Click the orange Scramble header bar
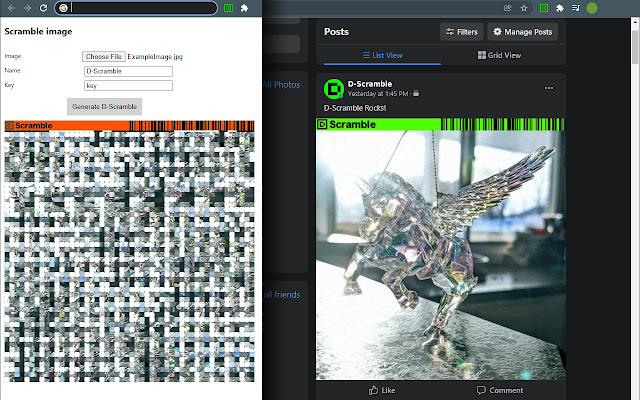Screen dimensions: 640x400 click(x=129, y=126)
